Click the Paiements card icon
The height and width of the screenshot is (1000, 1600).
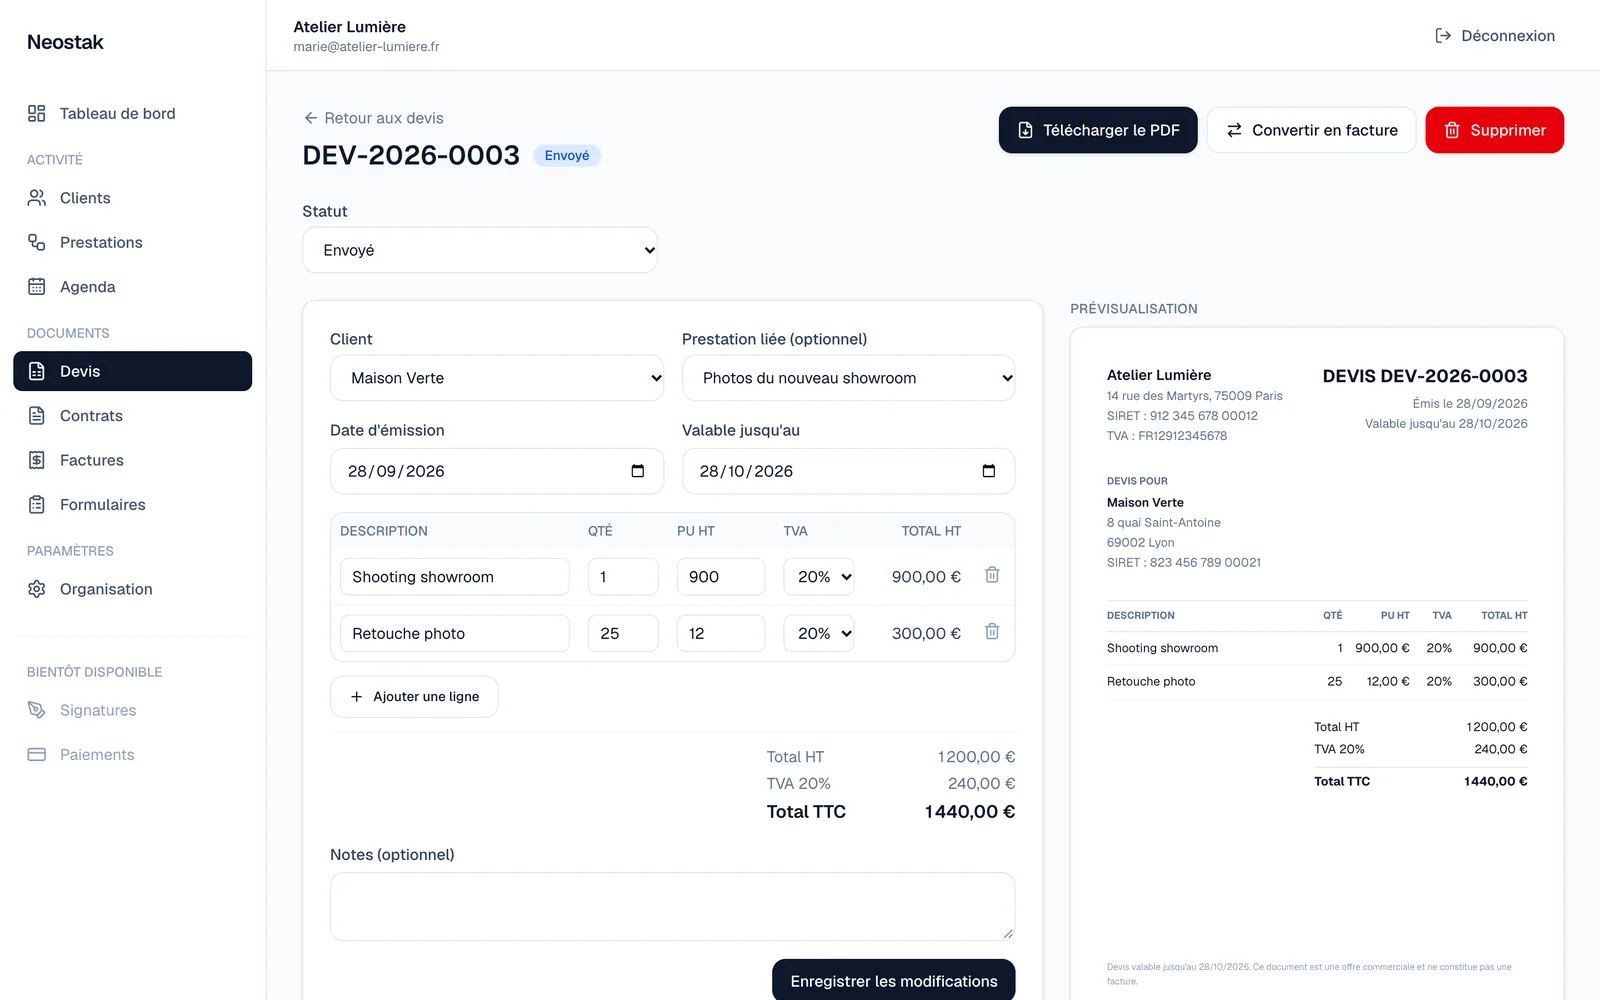[x=37, y=755]
